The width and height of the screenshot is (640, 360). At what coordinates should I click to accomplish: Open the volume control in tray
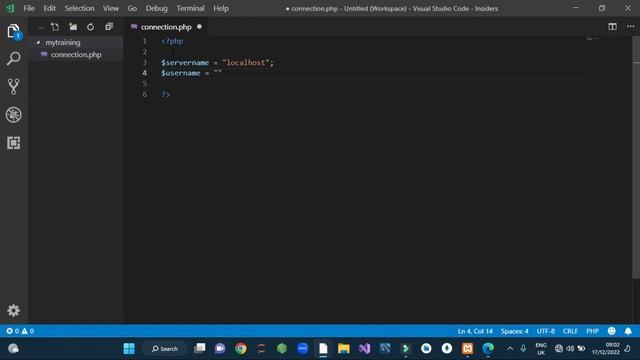570,349
